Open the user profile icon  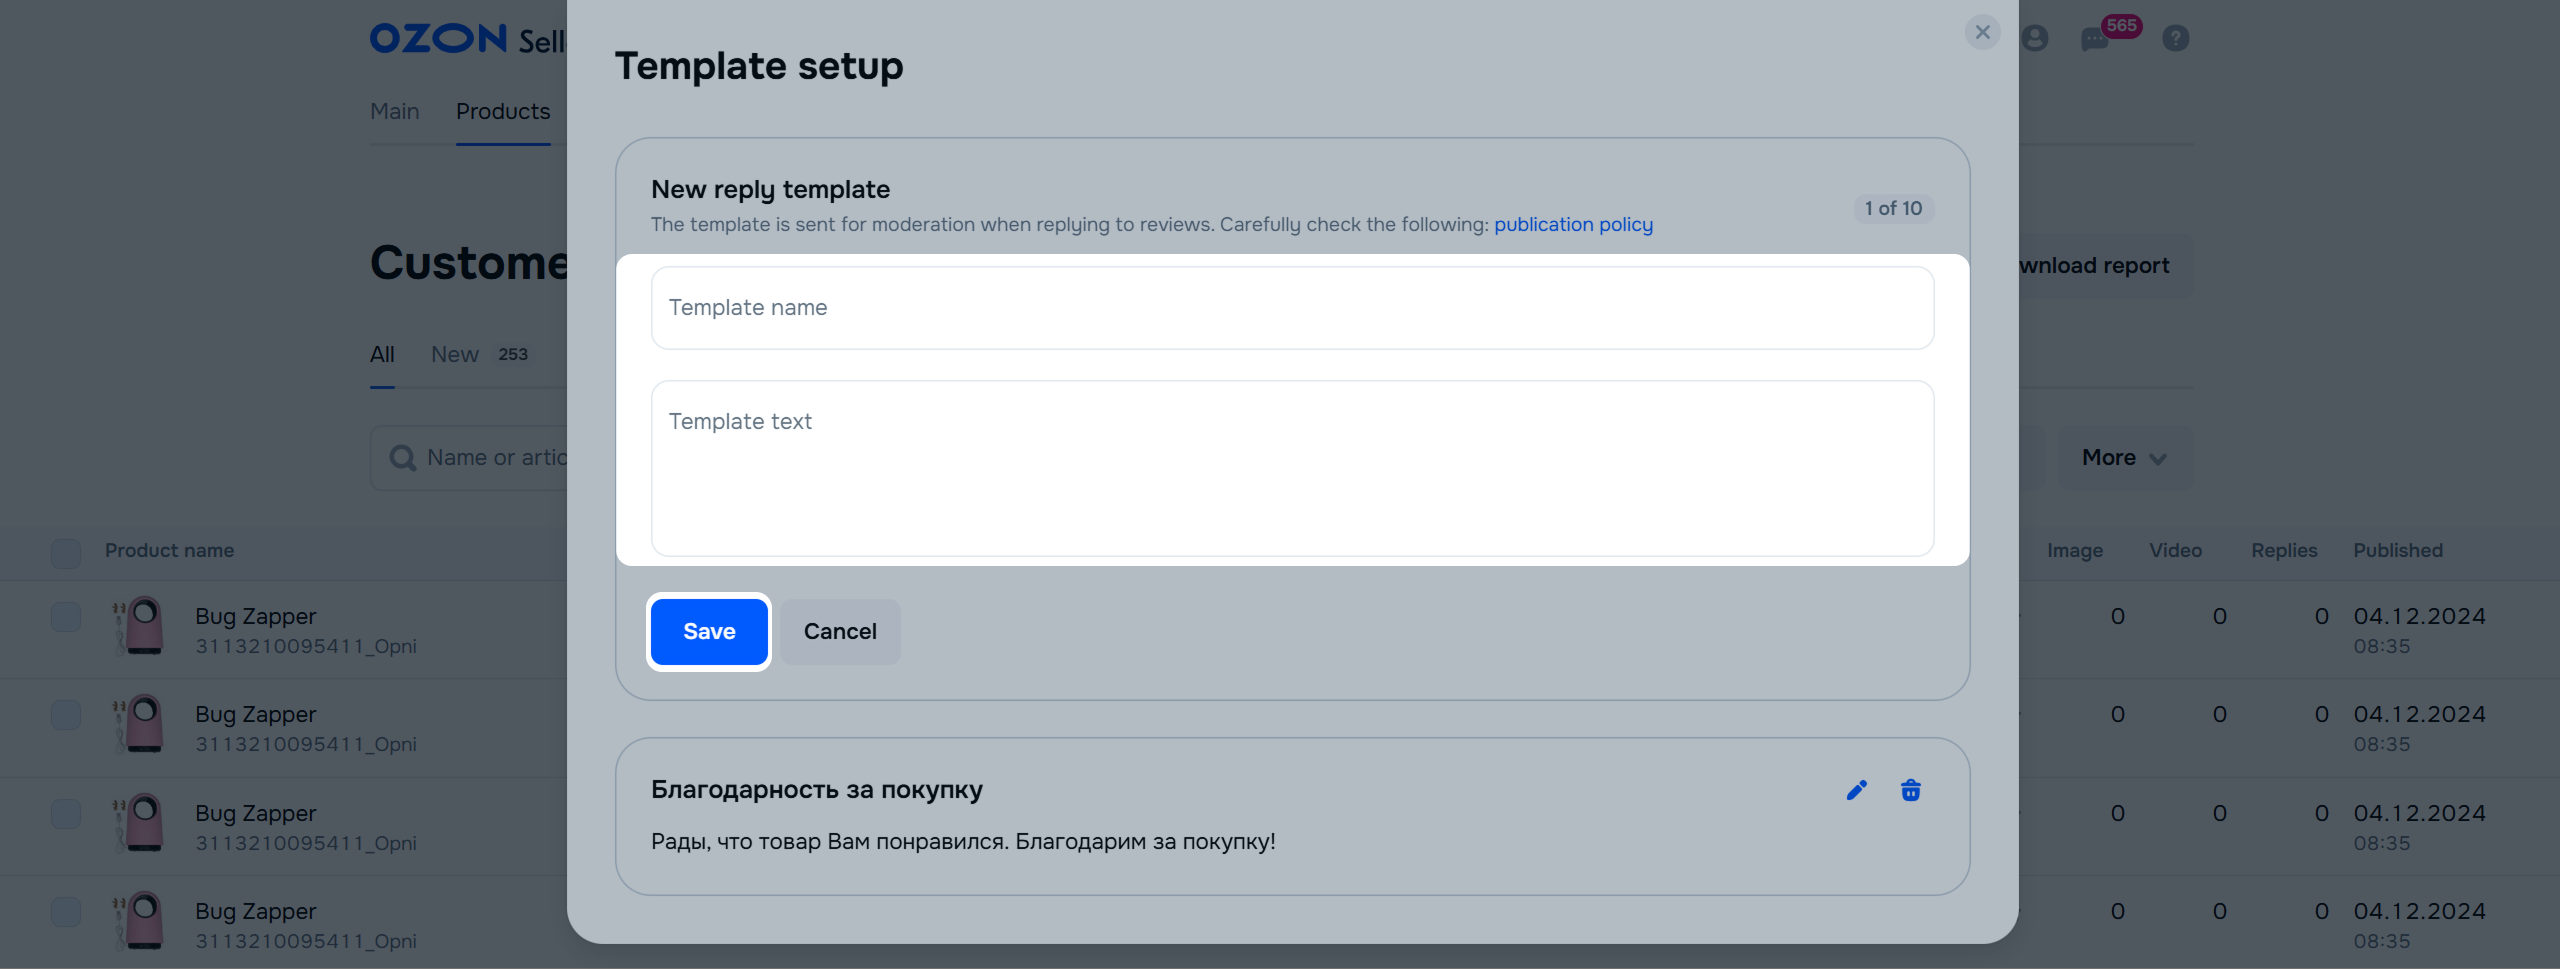click(2034, 38)
